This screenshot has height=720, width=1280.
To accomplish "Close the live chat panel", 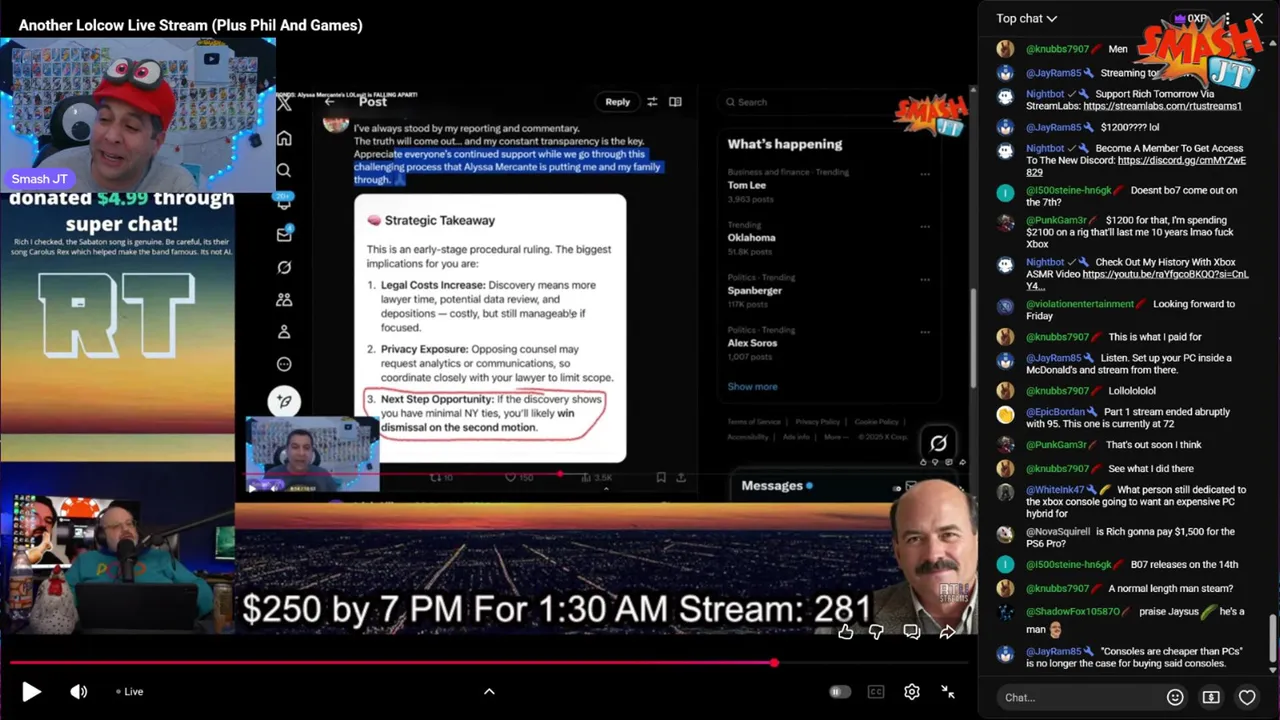I will (x=1258, y=18).
